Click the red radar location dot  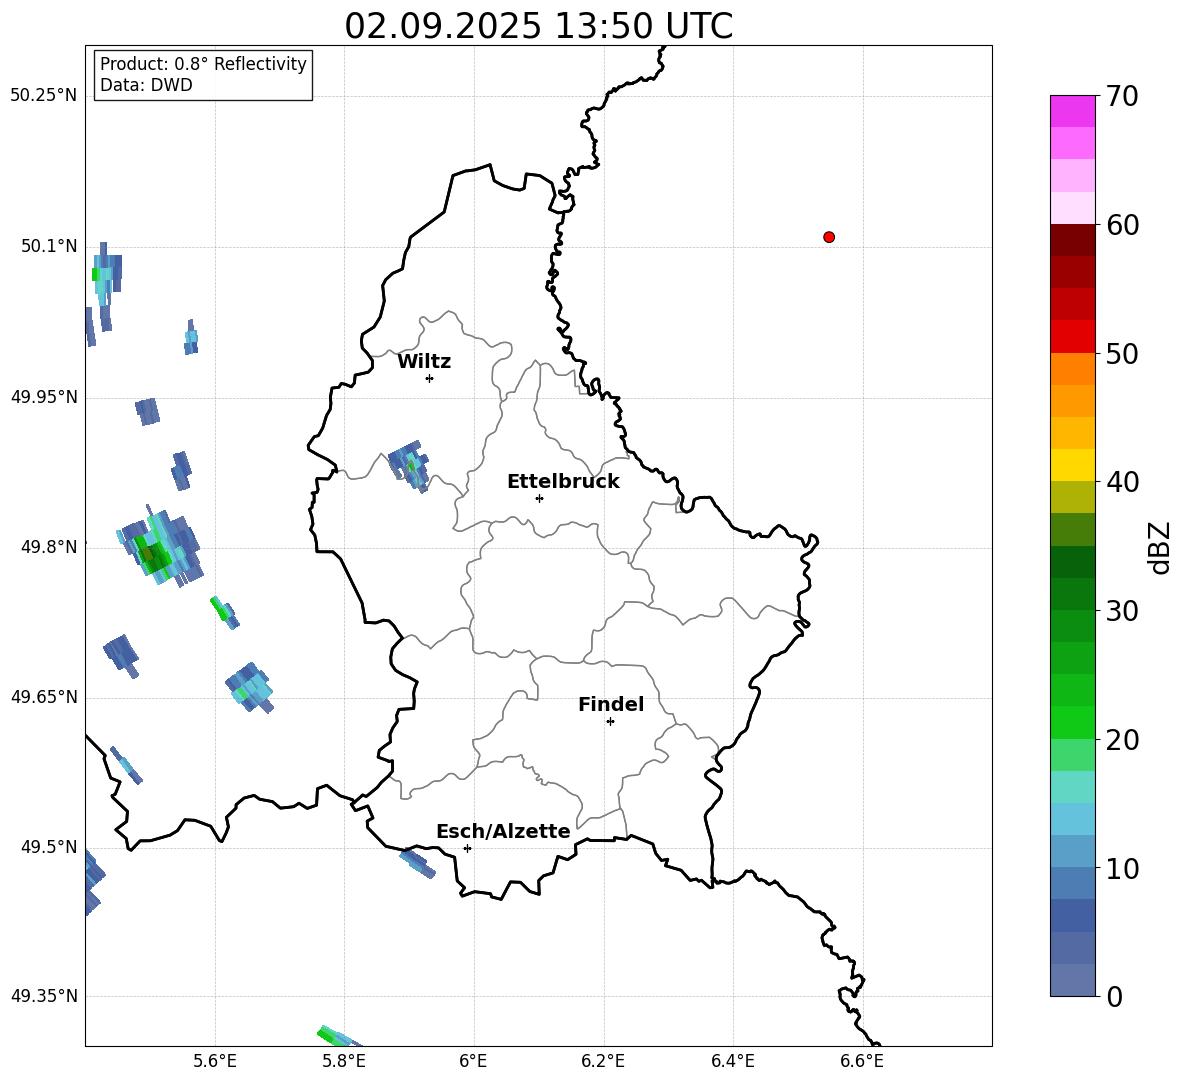click(x=828, y=237)
